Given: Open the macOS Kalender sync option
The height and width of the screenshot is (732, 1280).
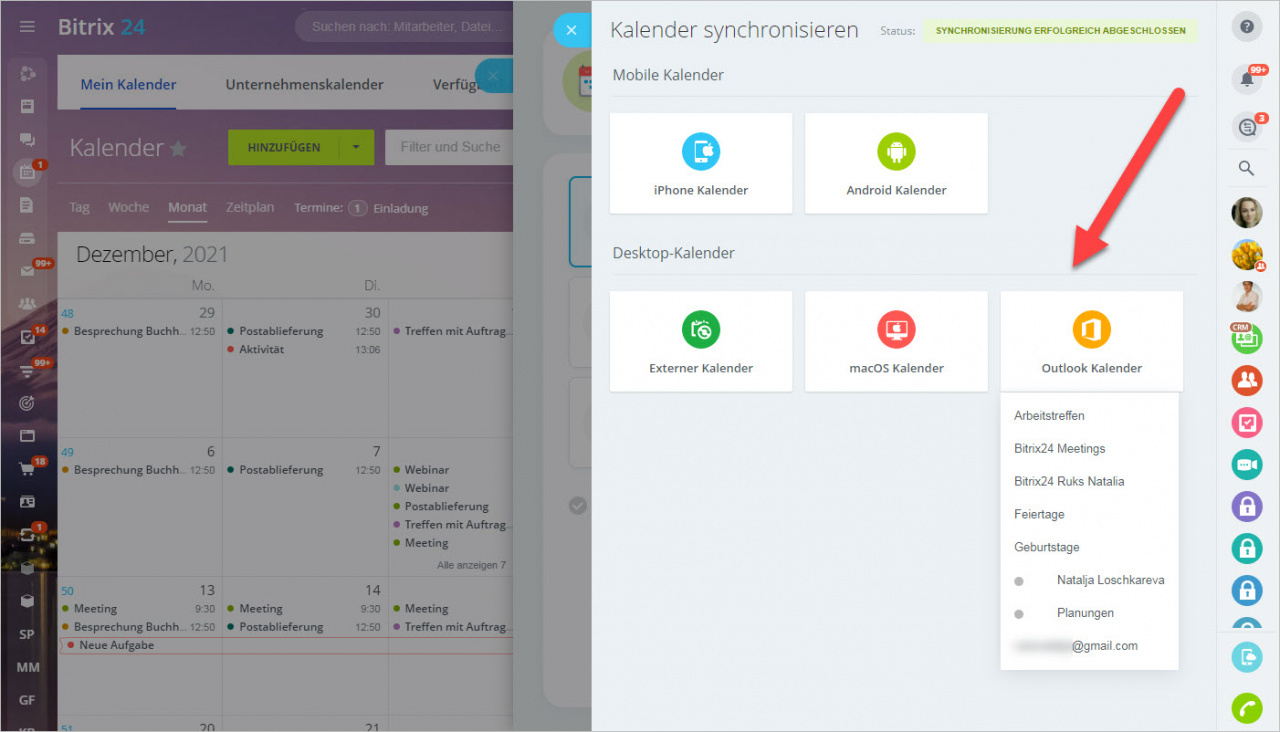Looking at the screenshot, I should point(896,341).
